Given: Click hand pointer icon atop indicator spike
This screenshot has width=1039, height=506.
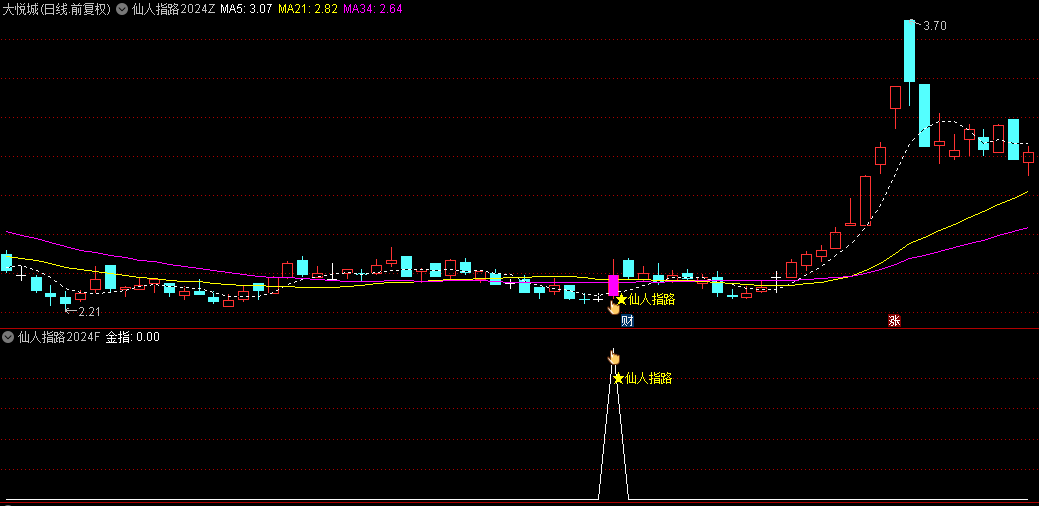Looking at the screenshot, I should click(614, 358).
